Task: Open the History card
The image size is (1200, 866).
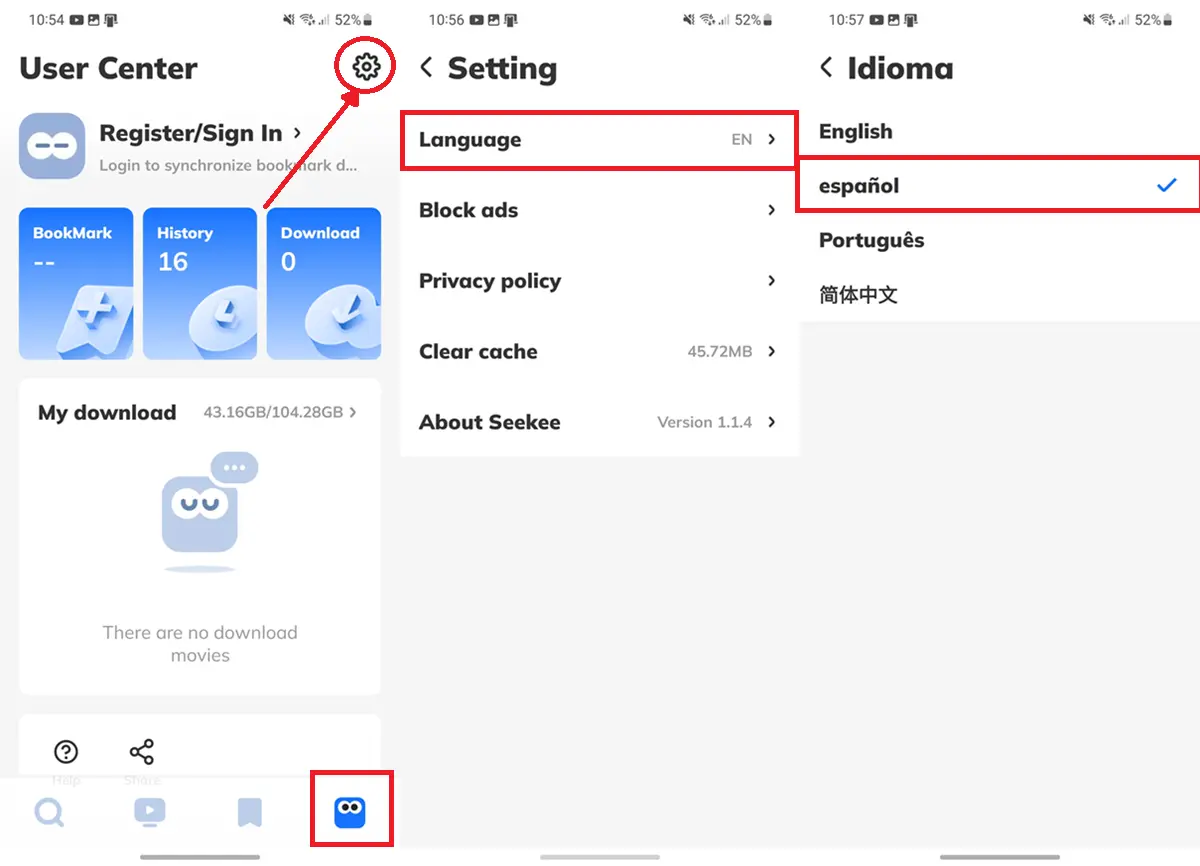Action: coord(200,283)
